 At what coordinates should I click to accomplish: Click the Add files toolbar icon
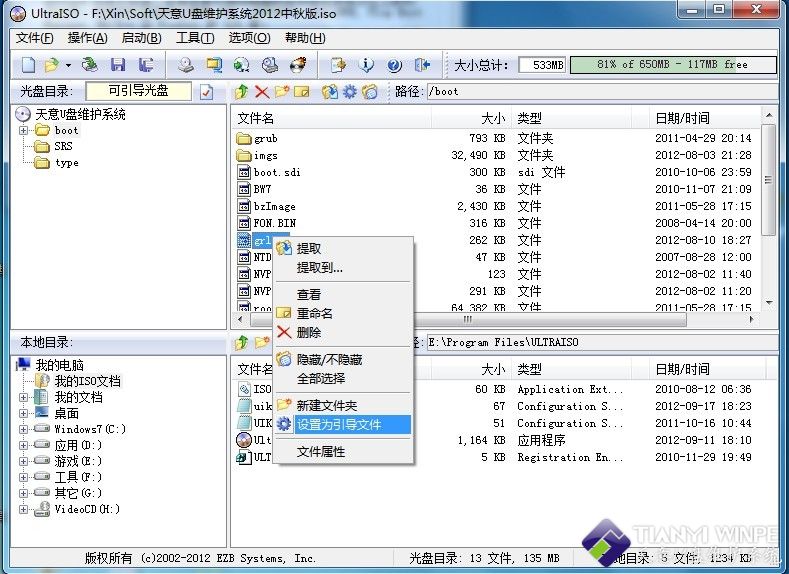click(338, 64)
